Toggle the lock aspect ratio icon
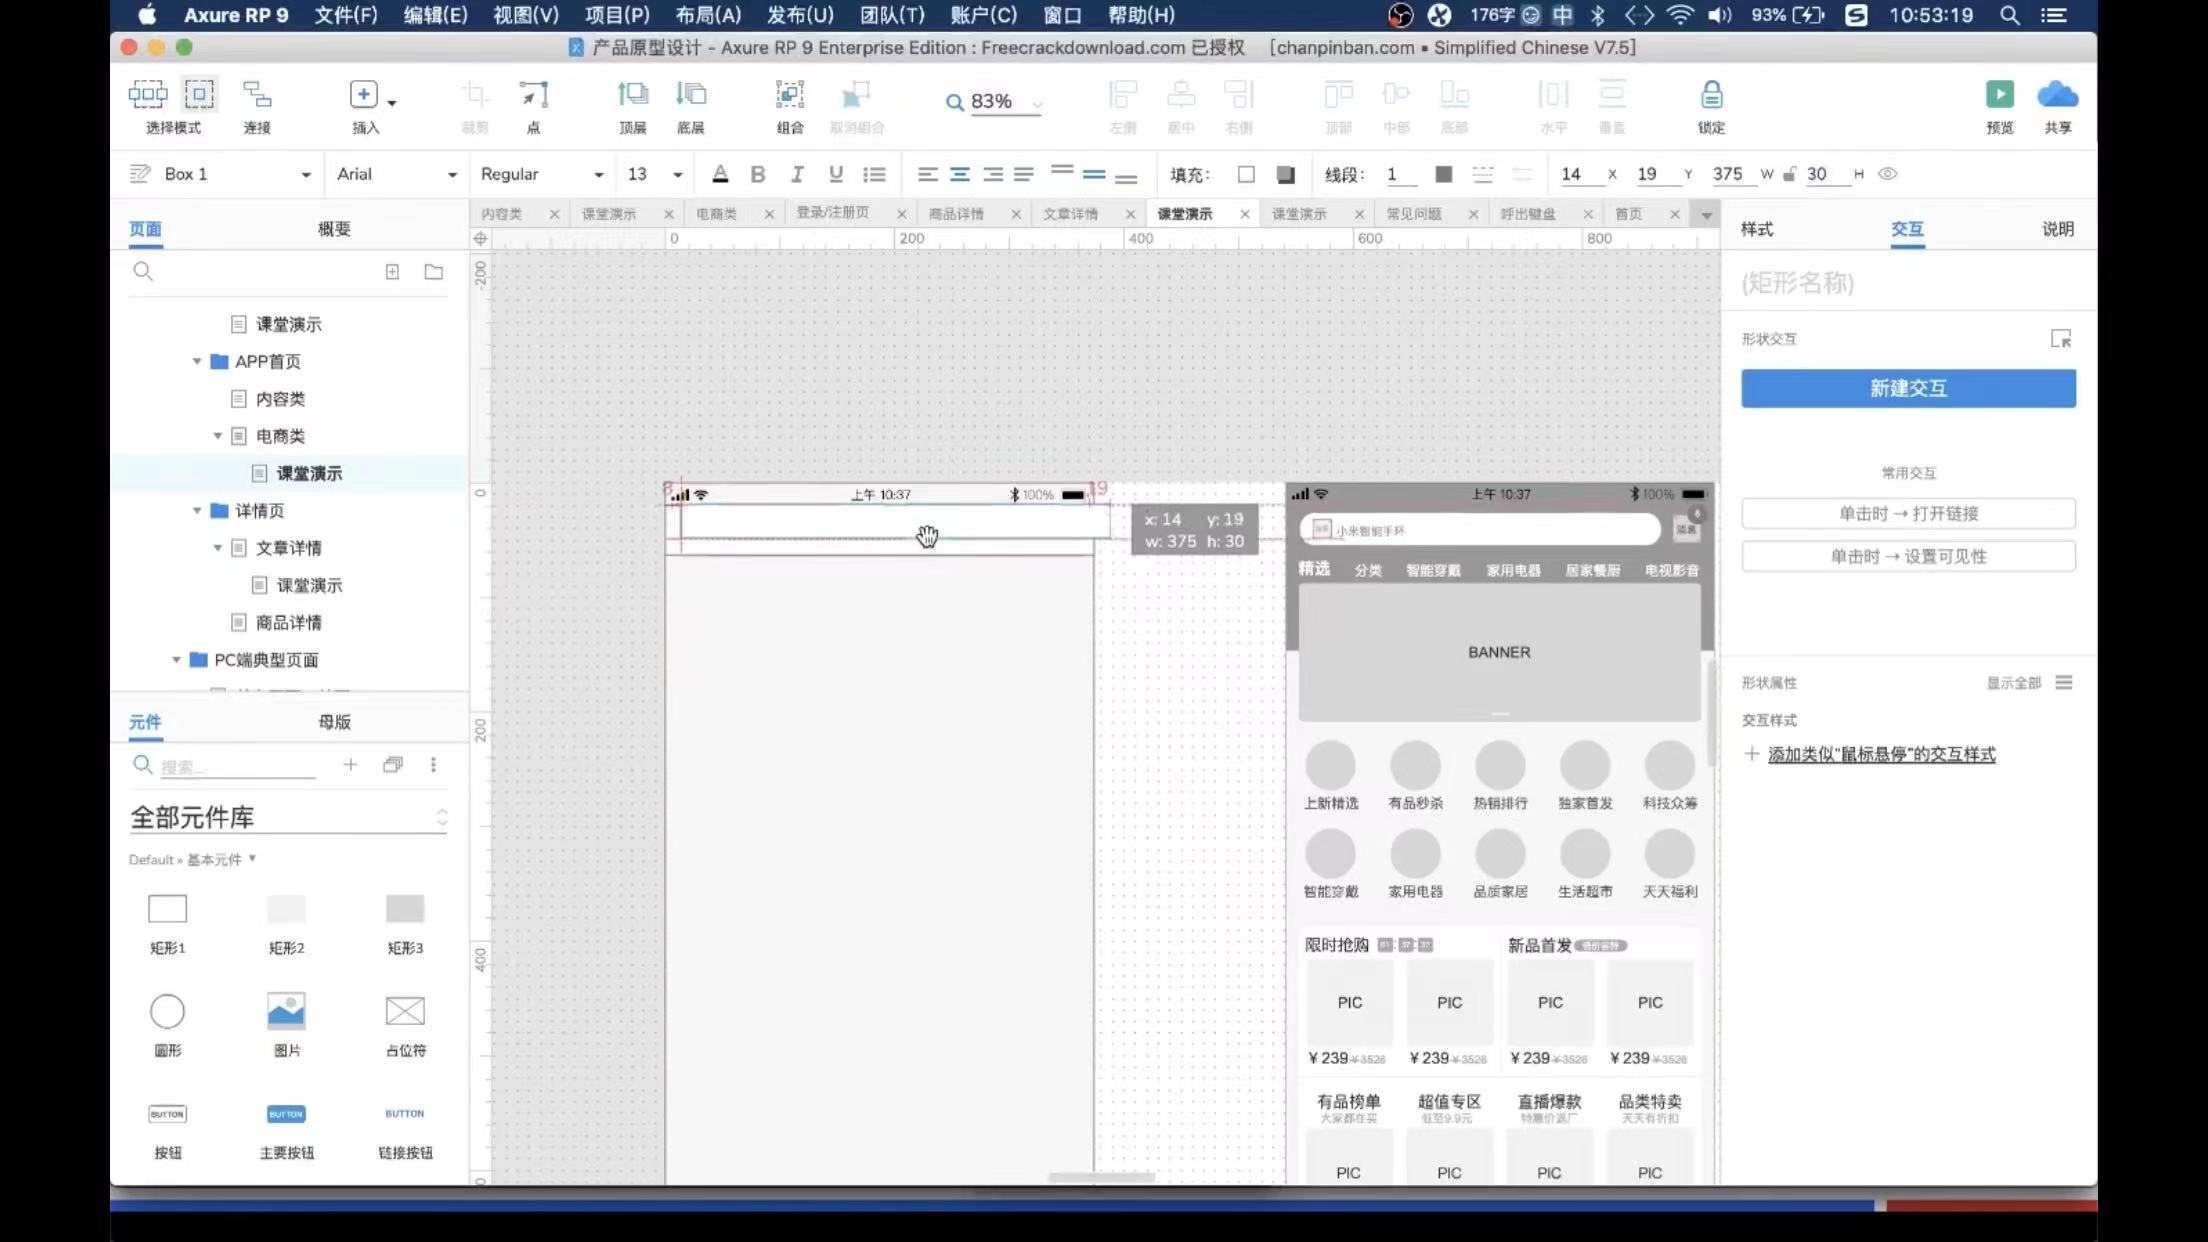The width and height of the screenshot is (2208, 1242). click(x=1789, y=174)
